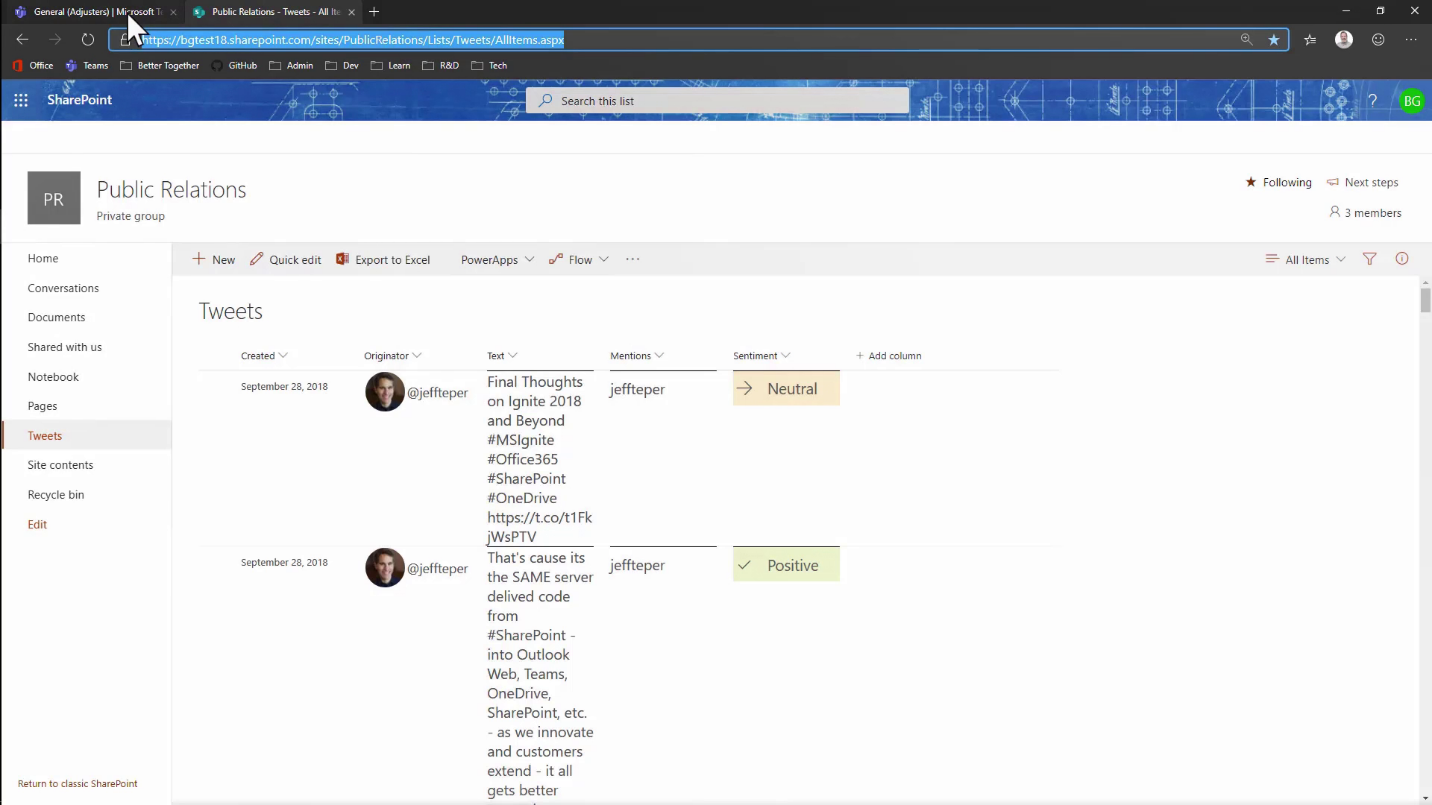Click jeffteper avatar in SAME server row
This screenshot has height=805, width=1432.
point(385,568)
